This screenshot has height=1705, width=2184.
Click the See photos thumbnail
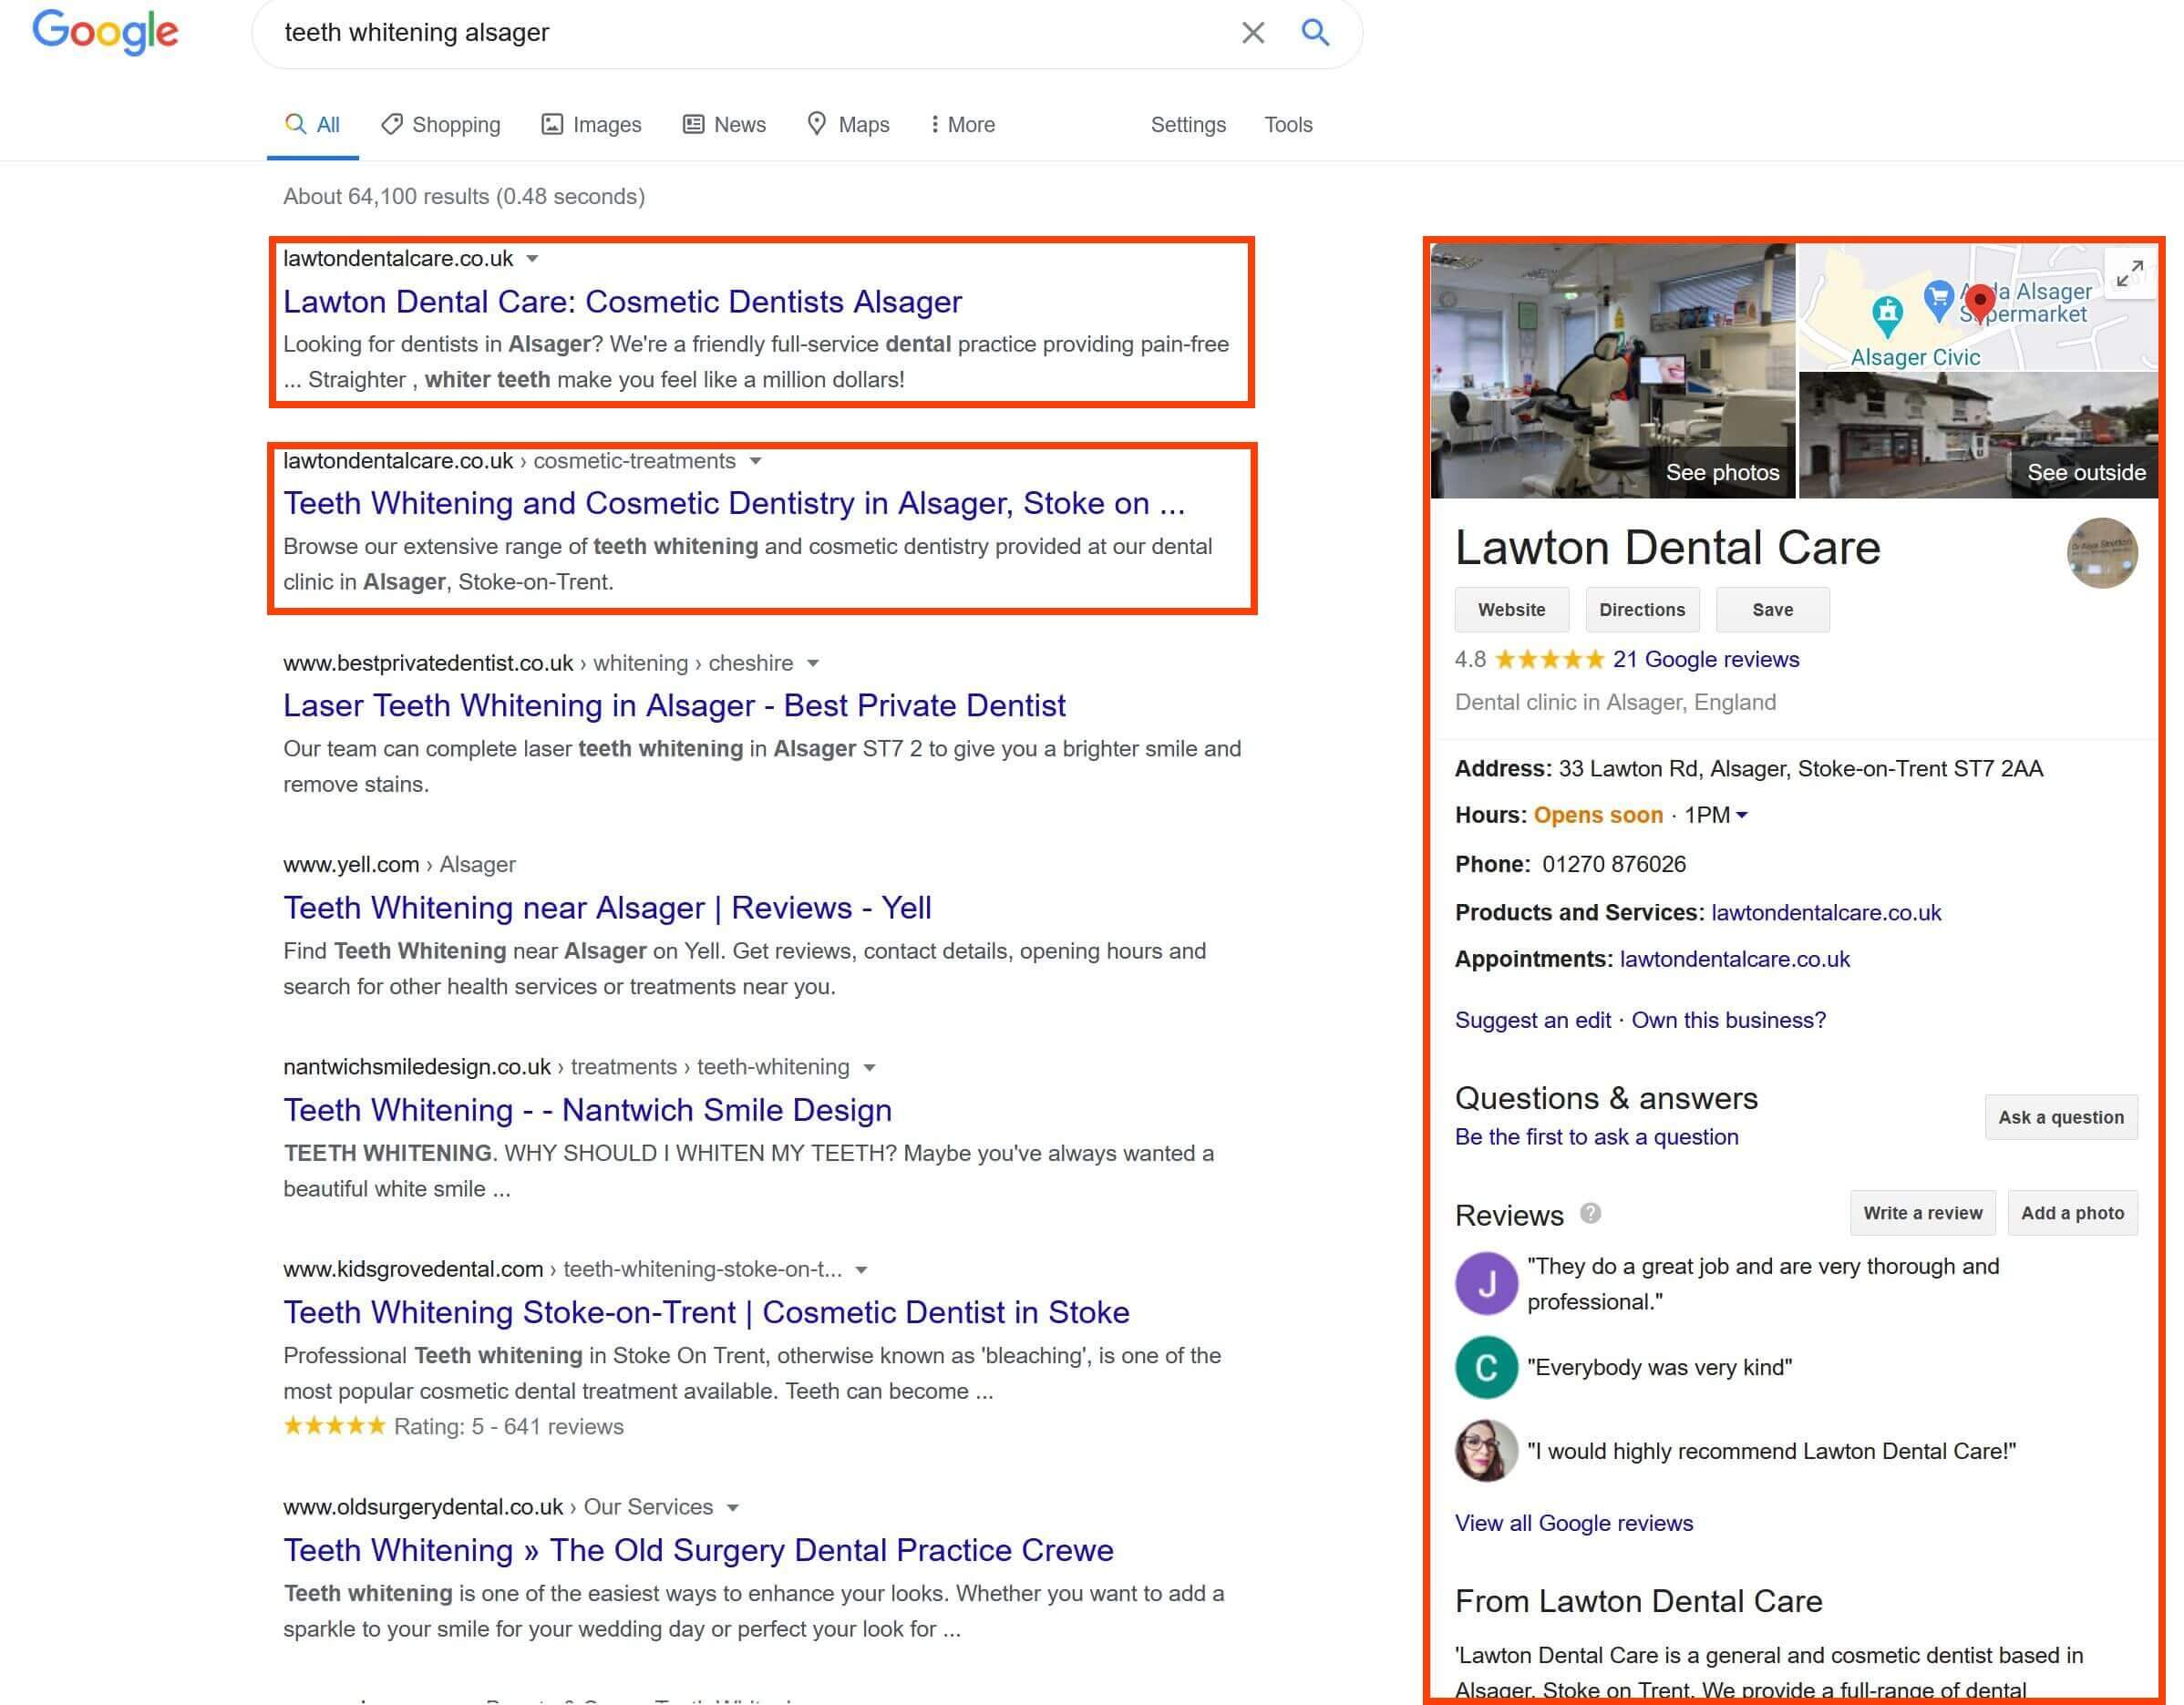tap(1612, 371)
